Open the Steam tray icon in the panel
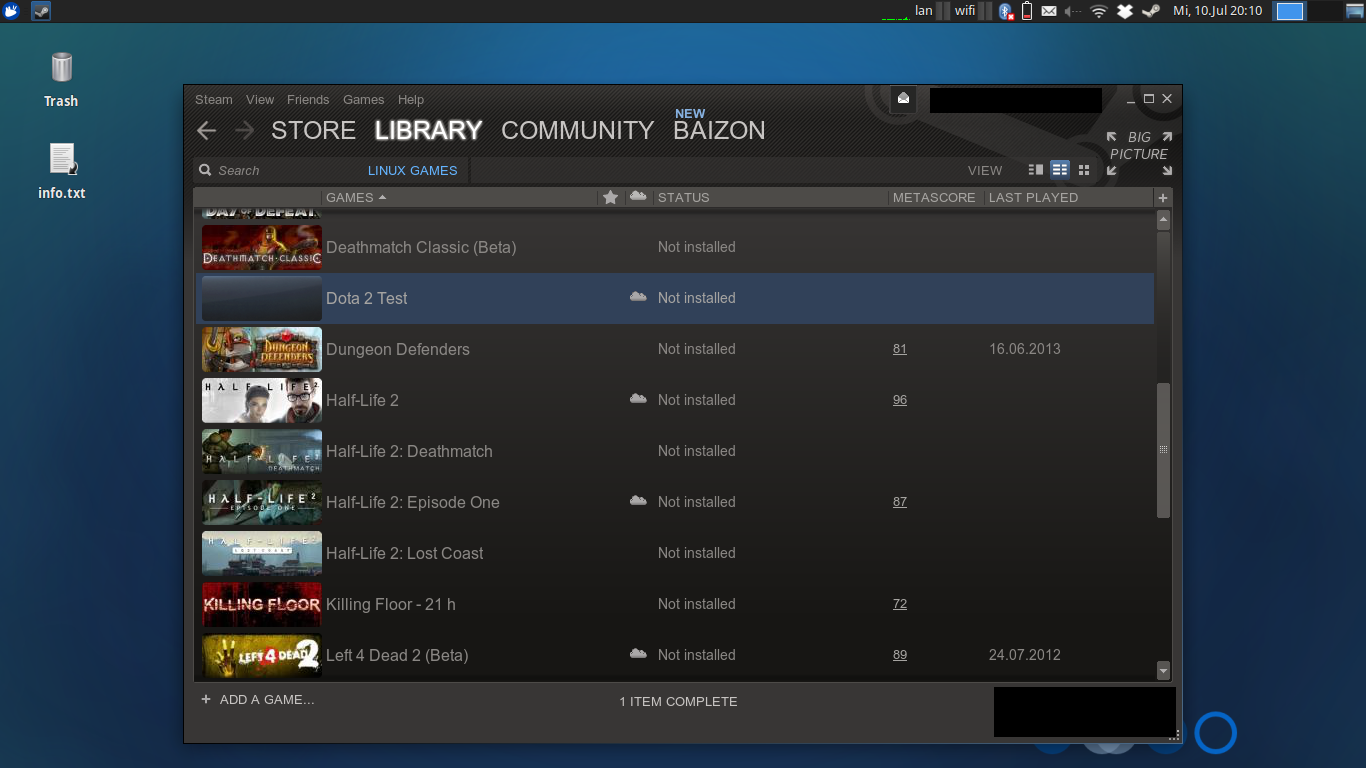This screenshot has width=1366, height=768. point(1151,11)
